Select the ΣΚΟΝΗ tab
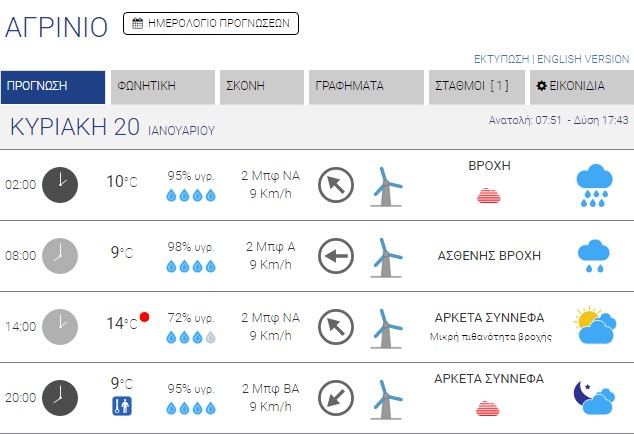634x434 pixels. click(262, 87)
